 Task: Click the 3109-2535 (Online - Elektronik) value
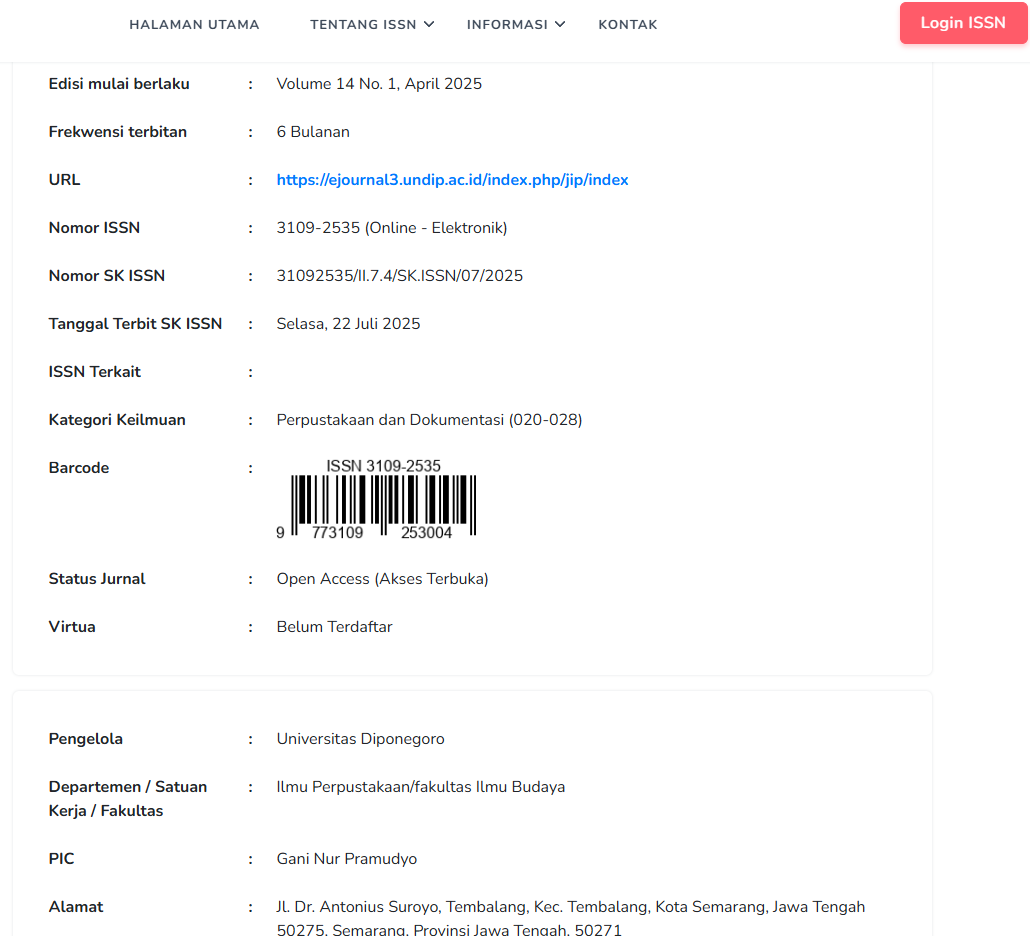(391, 228)
